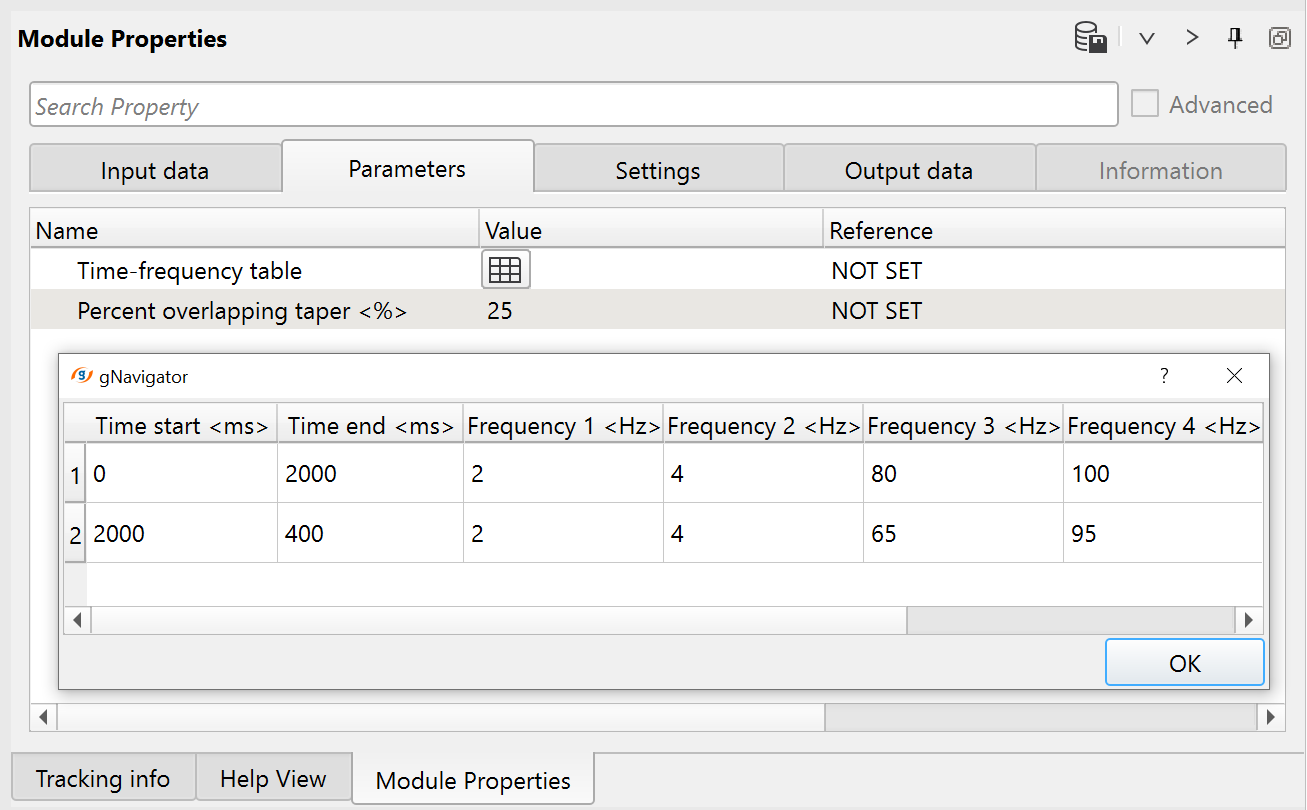The height and width of the screenshot is (810, 1307).
Task: Pin the Module Properties panel
Action: [x=1235, y=38]
